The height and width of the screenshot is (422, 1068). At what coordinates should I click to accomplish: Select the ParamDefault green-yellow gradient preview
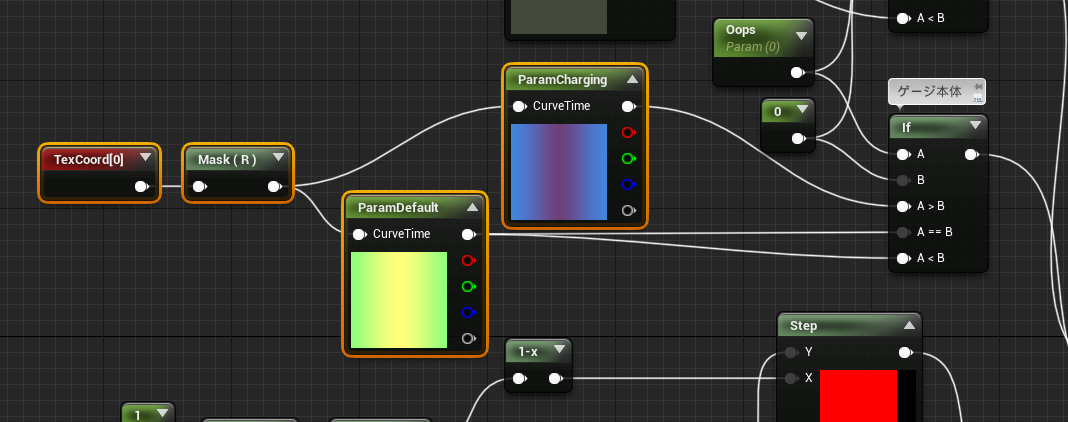pos(398,300)
